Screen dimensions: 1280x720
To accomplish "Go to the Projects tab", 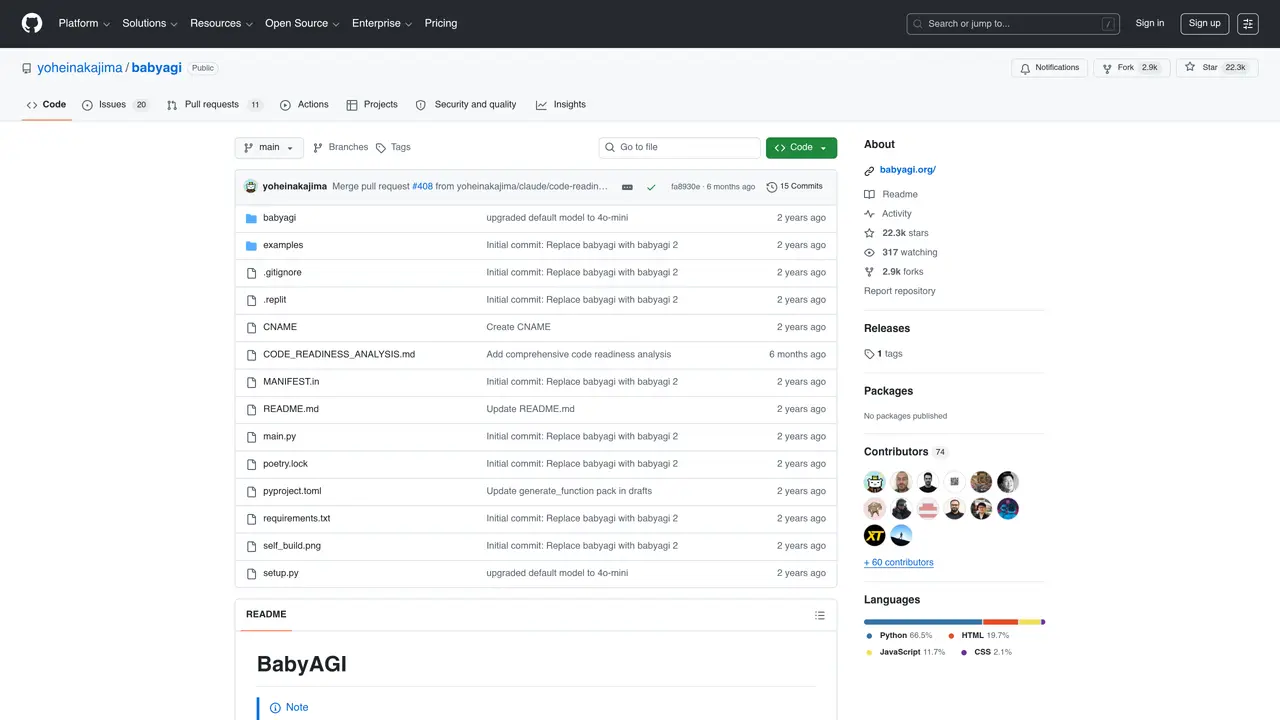I will (372, 105).
